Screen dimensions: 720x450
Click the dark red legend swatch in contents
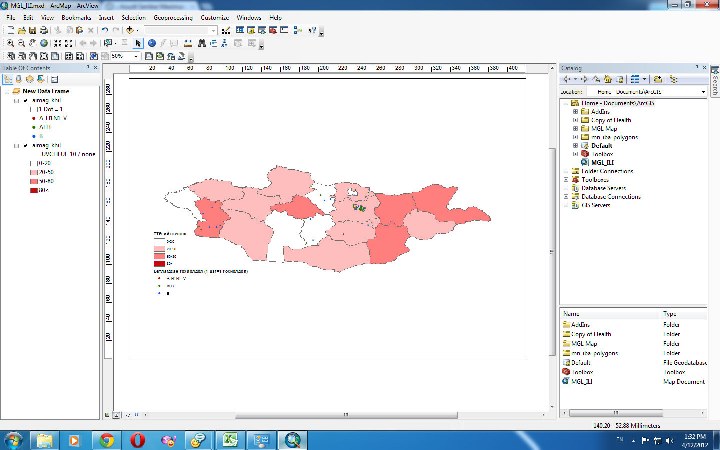[x=34, y=190]
